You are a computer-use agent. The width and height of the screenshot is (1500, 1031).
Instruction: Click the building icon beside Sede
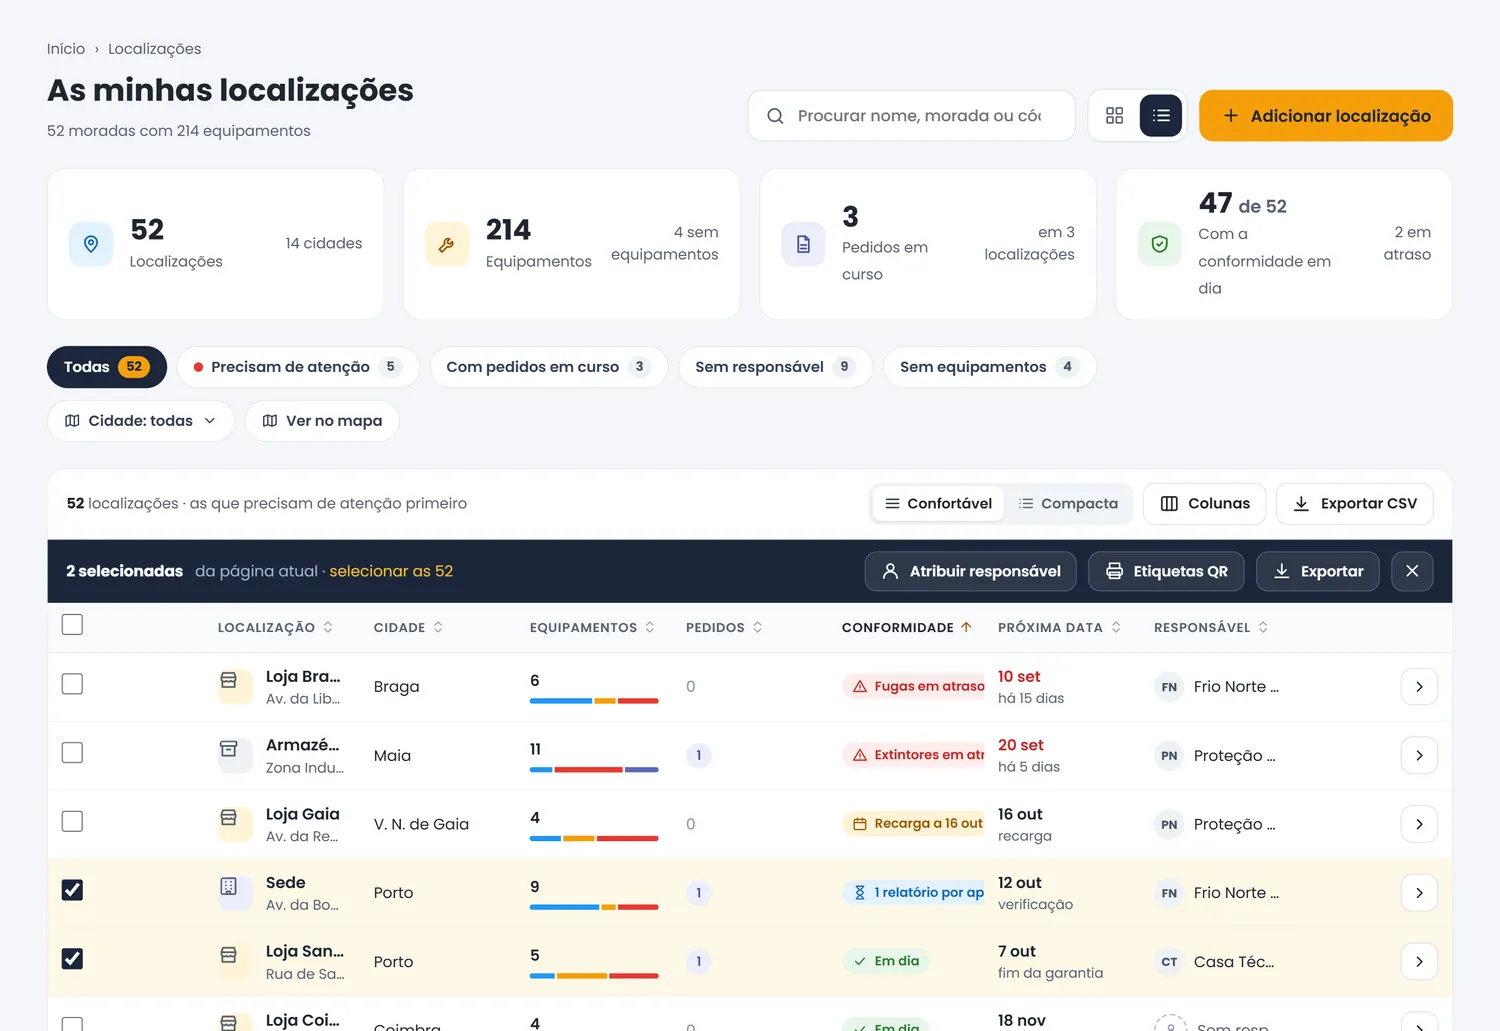pos(229,886)
